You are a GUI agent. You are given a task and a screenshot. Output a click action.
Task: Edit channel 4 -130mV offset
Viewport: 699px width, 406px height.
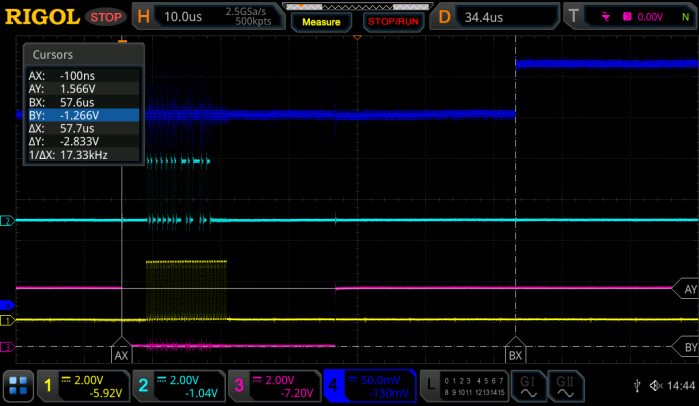(389, 393)
